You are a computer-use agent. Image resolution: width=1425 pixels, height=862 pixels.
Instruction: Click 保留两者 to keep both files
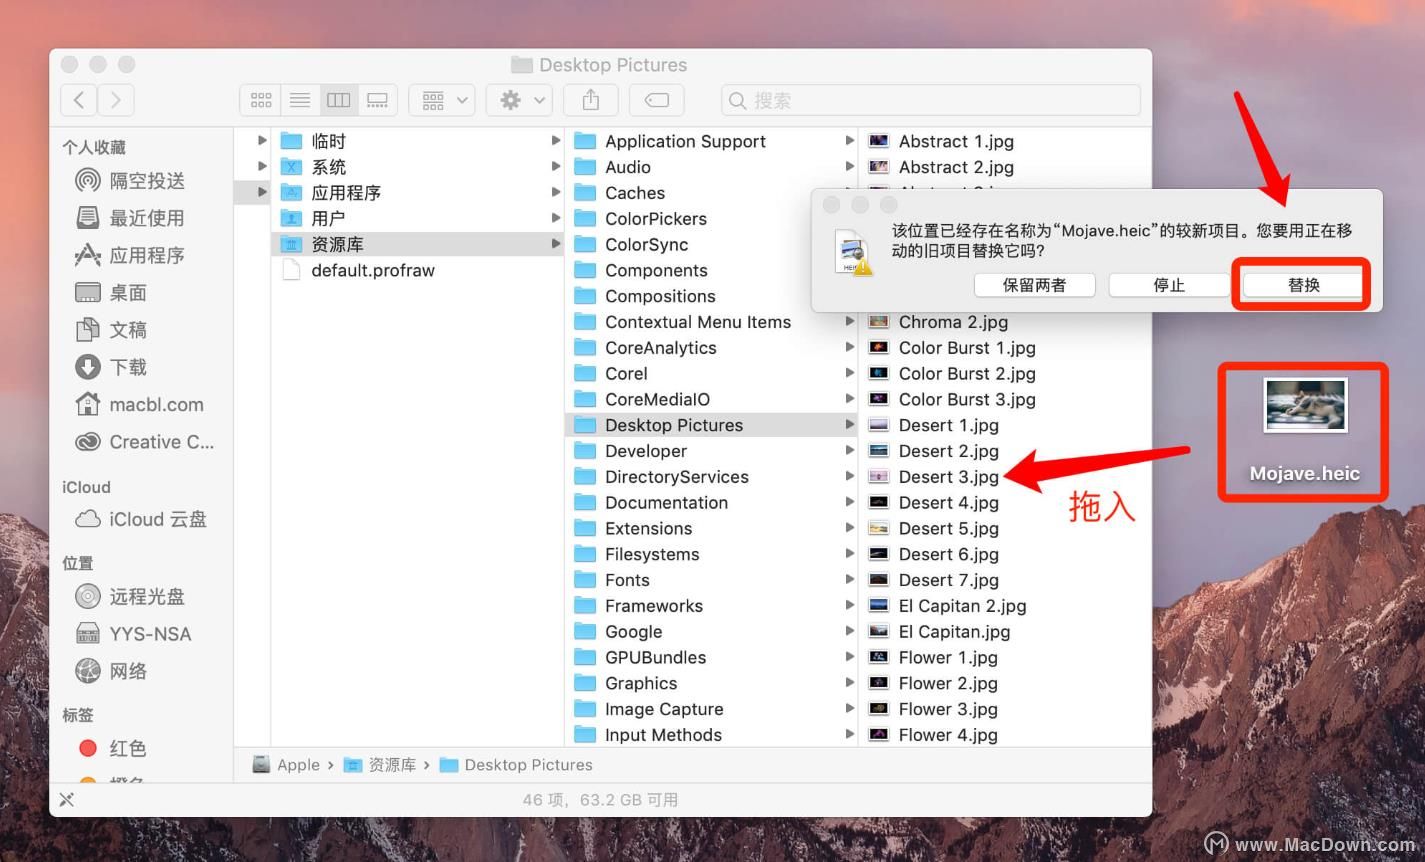1034,285
